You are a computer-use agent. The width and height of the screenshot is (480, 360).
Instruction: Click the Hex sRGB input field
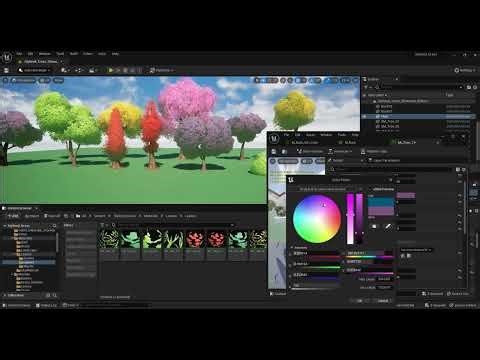pyautogui.click(x=384, y=287)
